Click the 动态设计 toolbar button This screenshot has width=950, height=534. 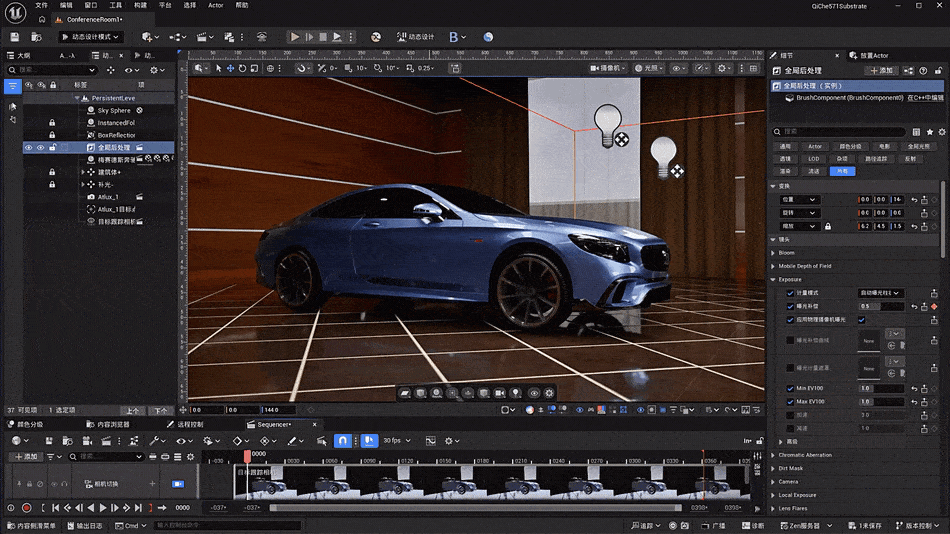click(416, 37)
